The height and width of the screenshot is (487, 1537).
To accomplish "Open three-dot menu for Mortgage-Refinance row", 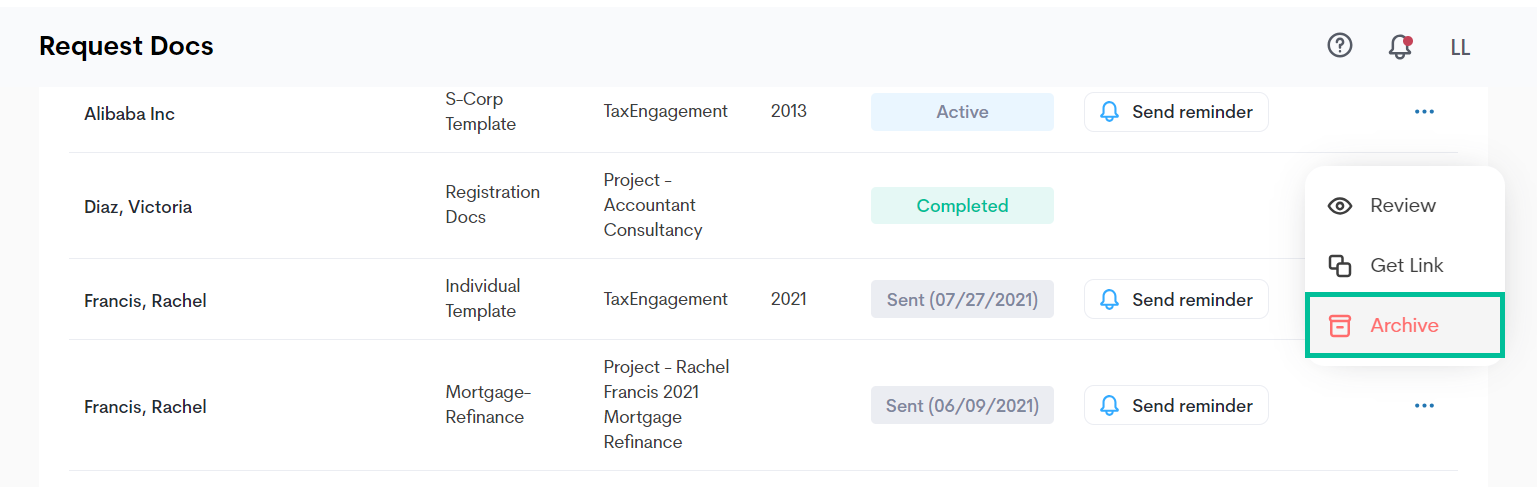I will coord(1424,406).
